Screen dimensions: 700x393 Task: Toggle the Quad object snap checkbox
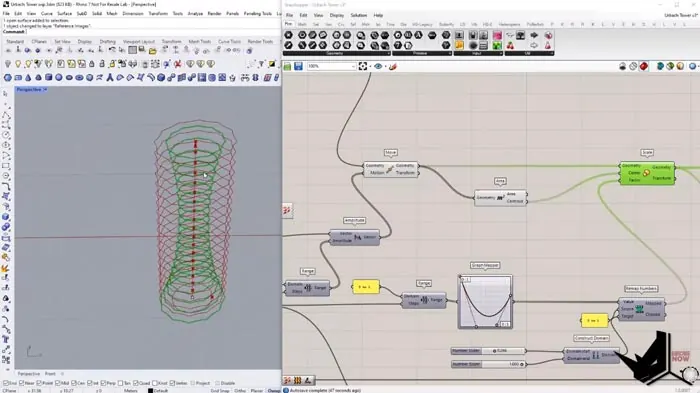(x=136, y=383)
